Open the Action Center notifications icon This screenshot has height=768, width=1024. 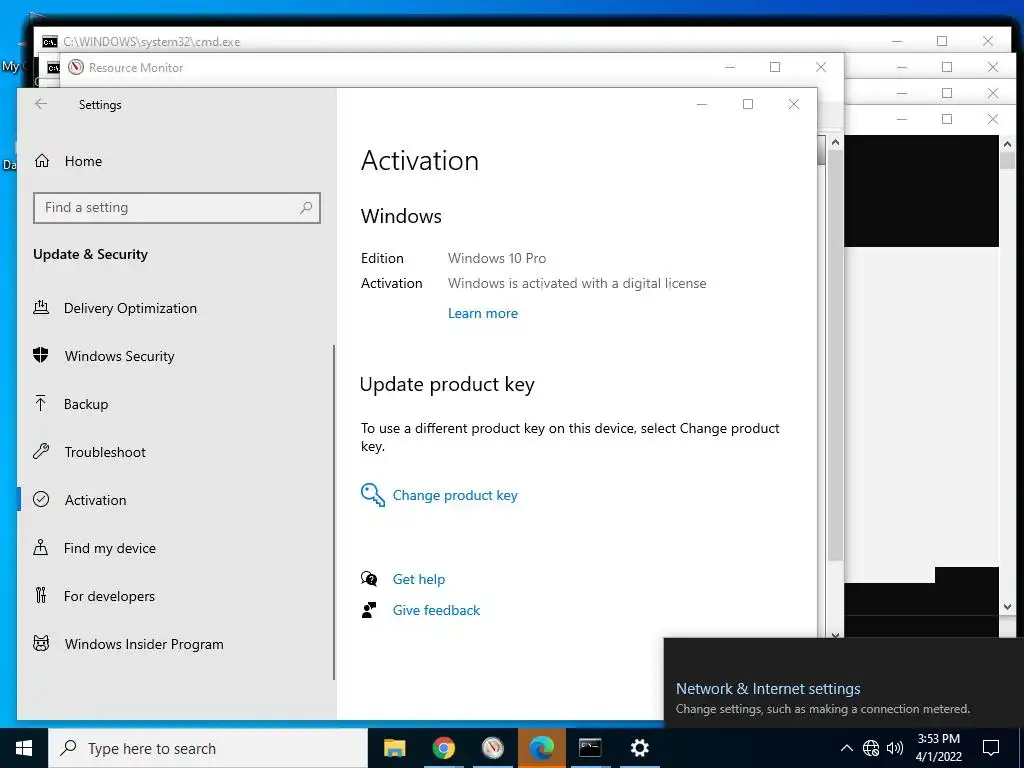pyautogui.click(x=991, y=748)
